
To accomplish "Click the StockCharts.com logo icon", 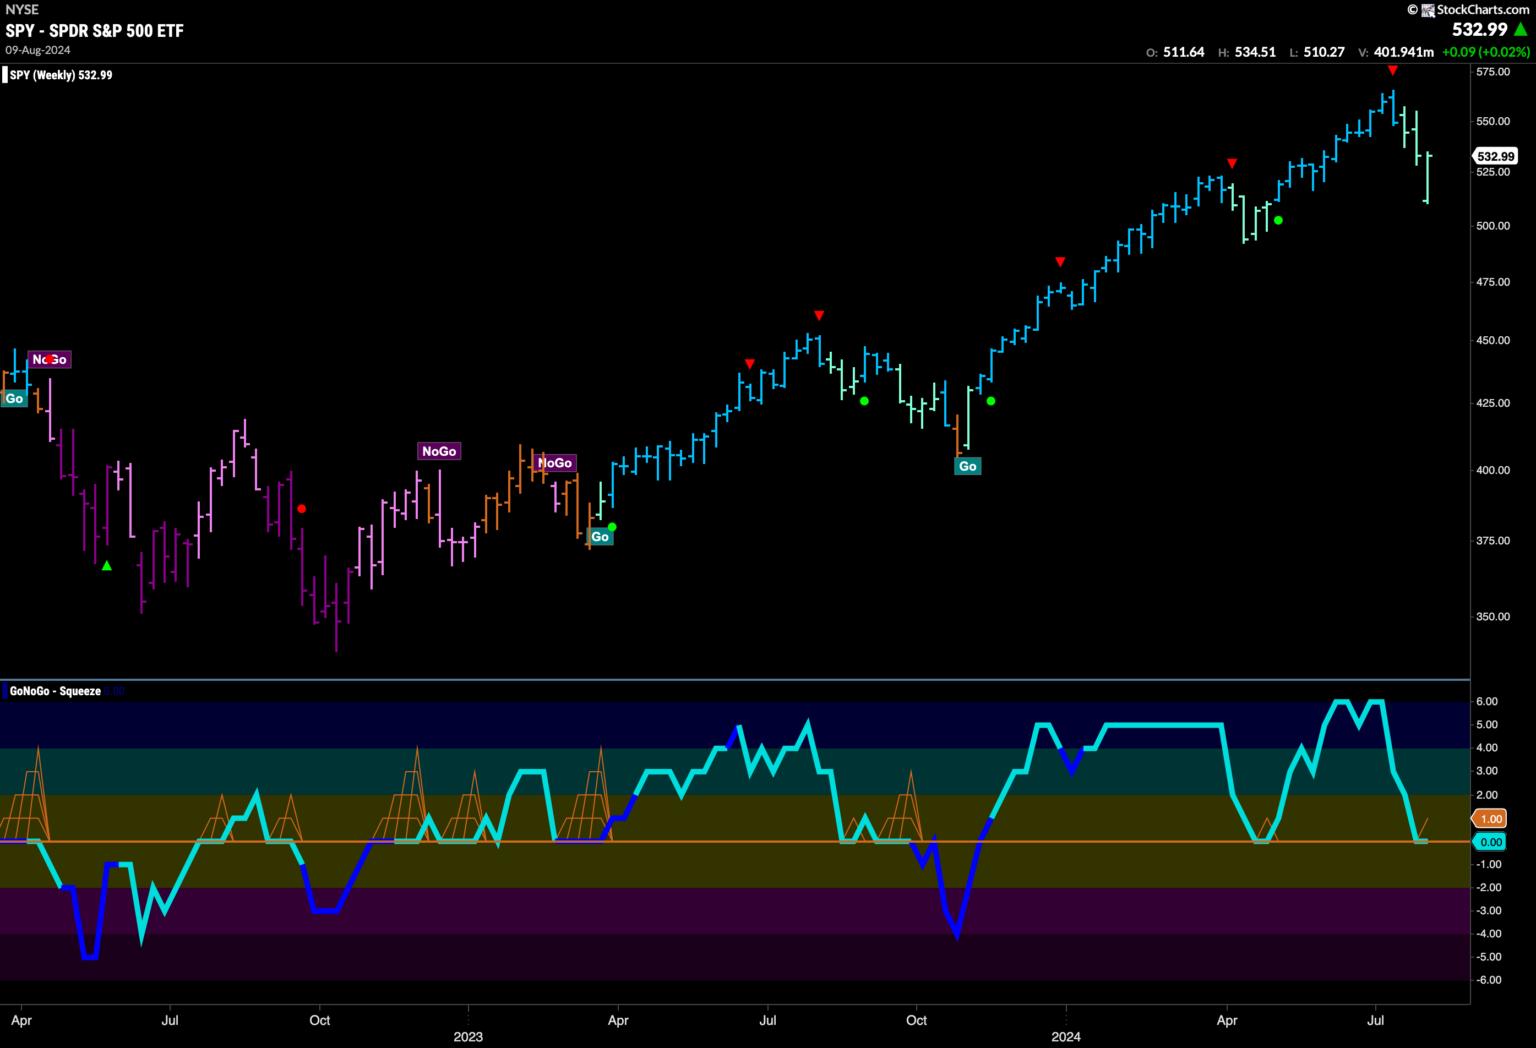I will pyautogui.click(x=1427, y=9).
